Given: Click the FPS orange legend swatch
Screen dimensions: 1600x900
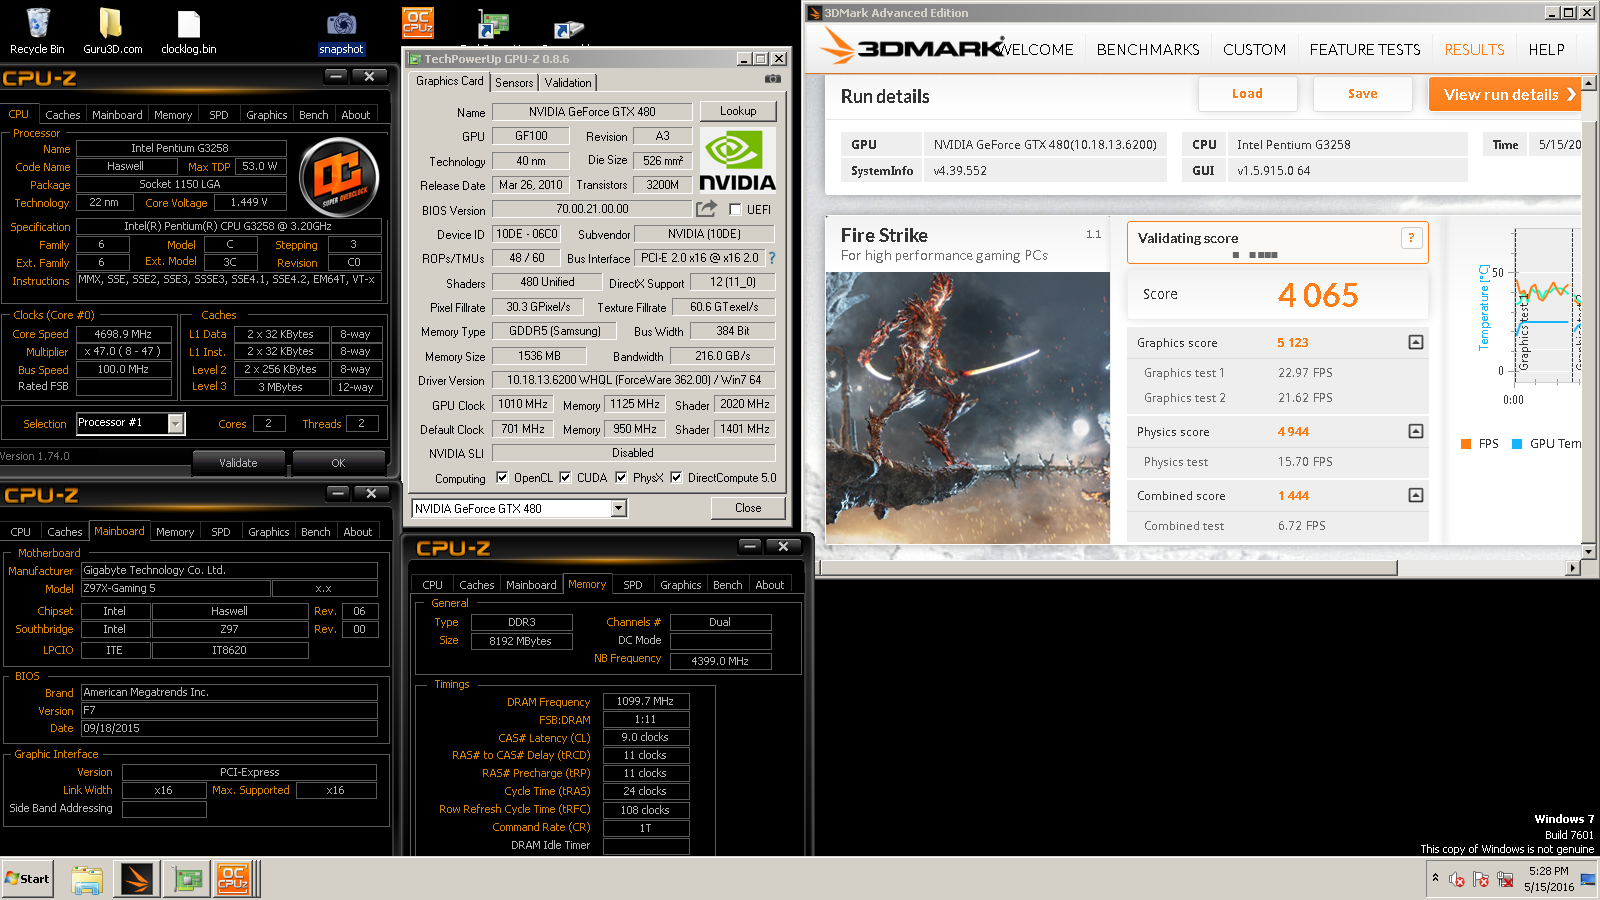Looking at the screenshot, I should coord(1466,444).
